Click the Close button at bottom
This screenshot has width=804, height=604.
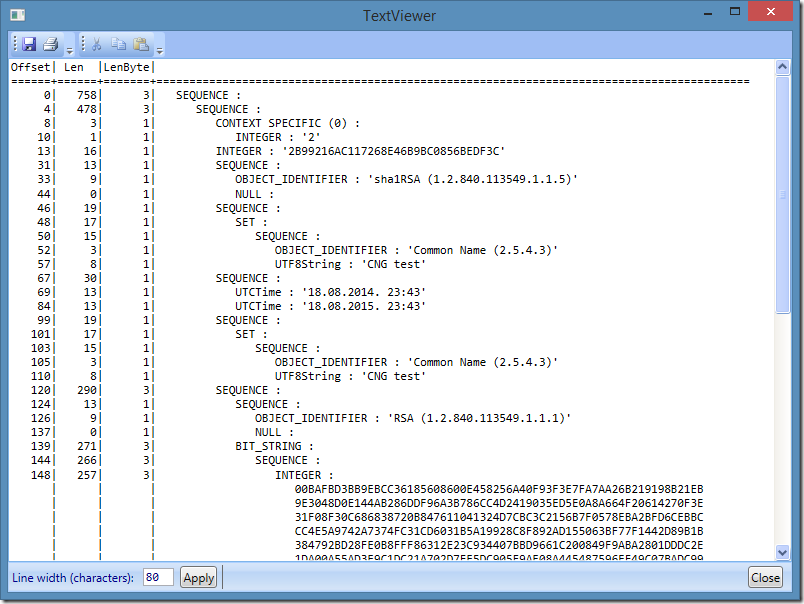(766, 578)
